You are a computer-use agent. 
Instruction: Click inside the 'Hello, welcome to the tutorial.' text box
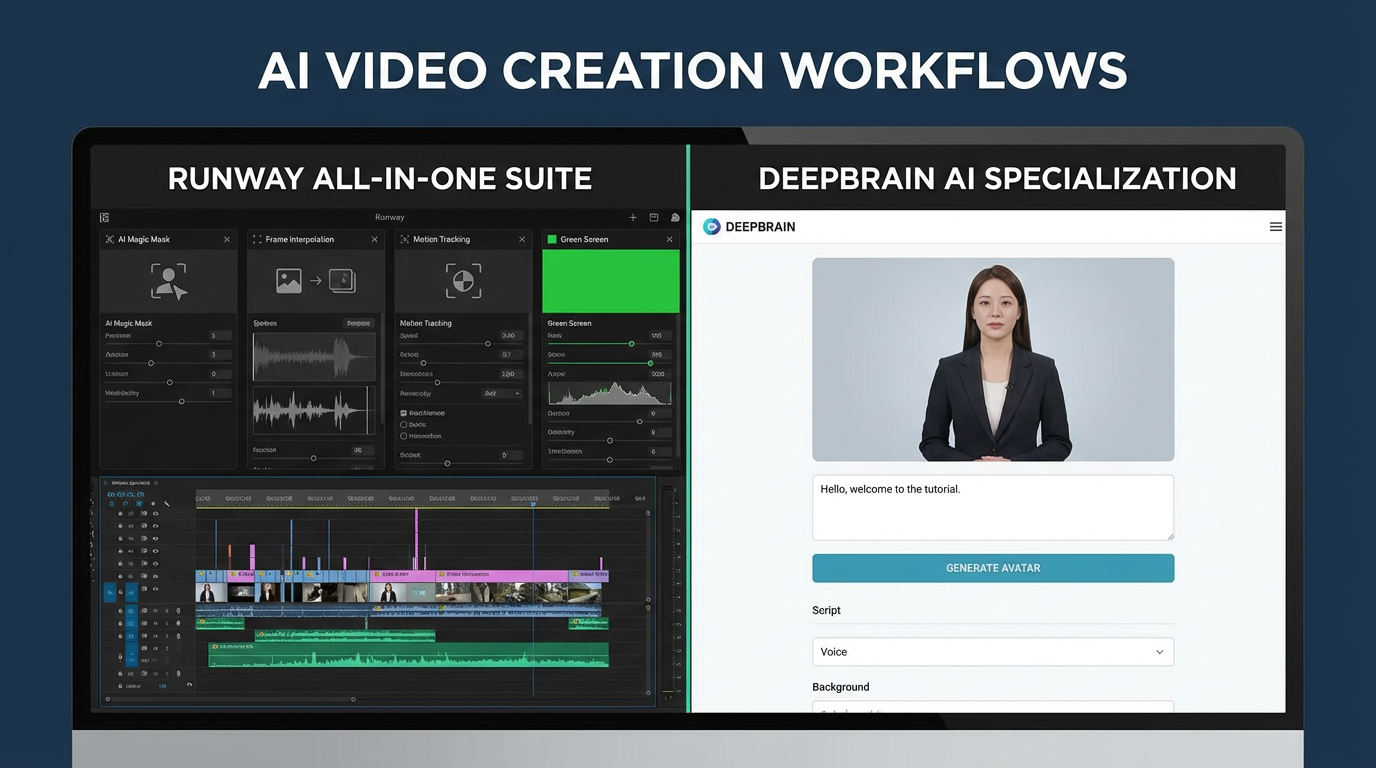point(993,508)
